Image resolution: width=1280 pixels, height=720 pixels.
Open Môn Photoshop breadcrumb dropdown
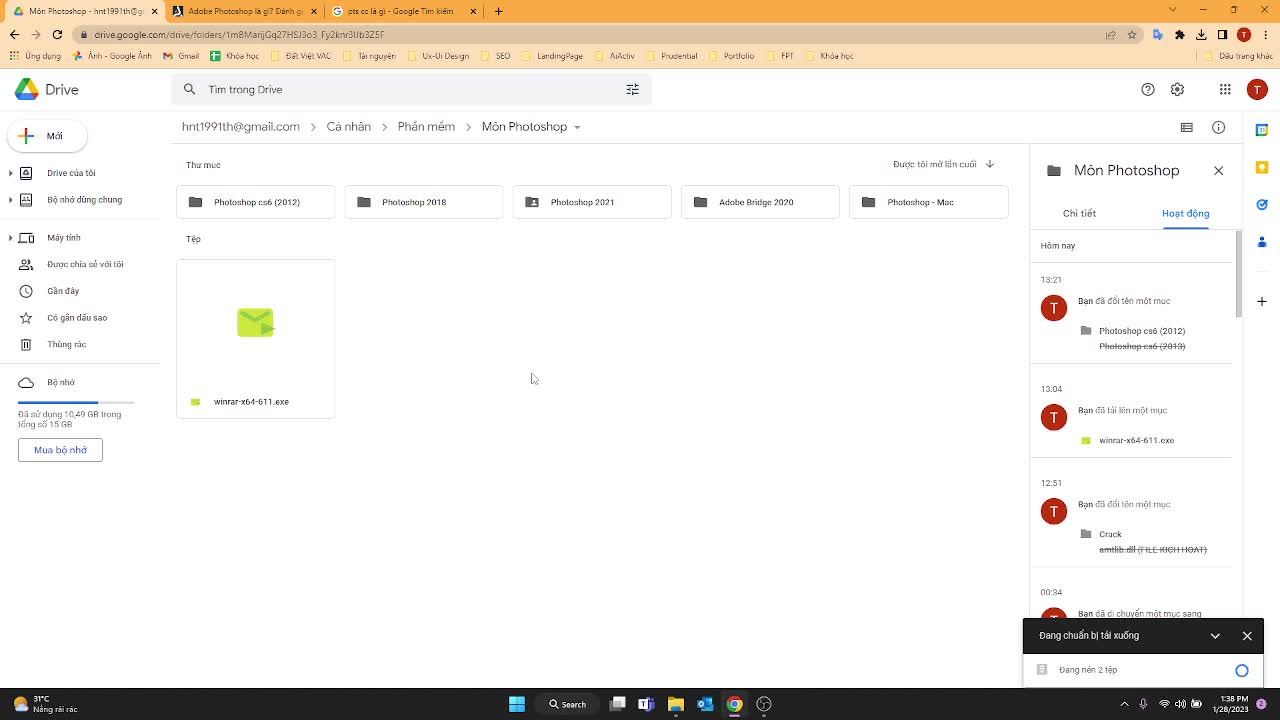(x=577, y=127)
